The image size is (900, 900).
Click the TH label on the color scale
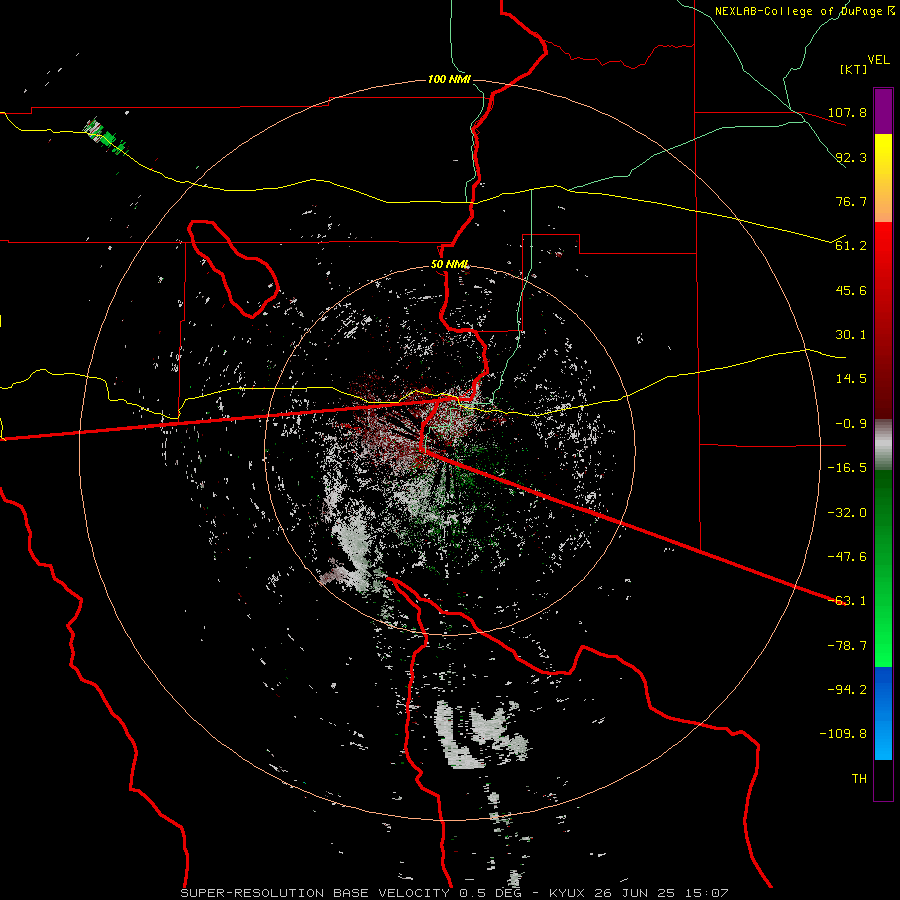[x=859, y=779]
